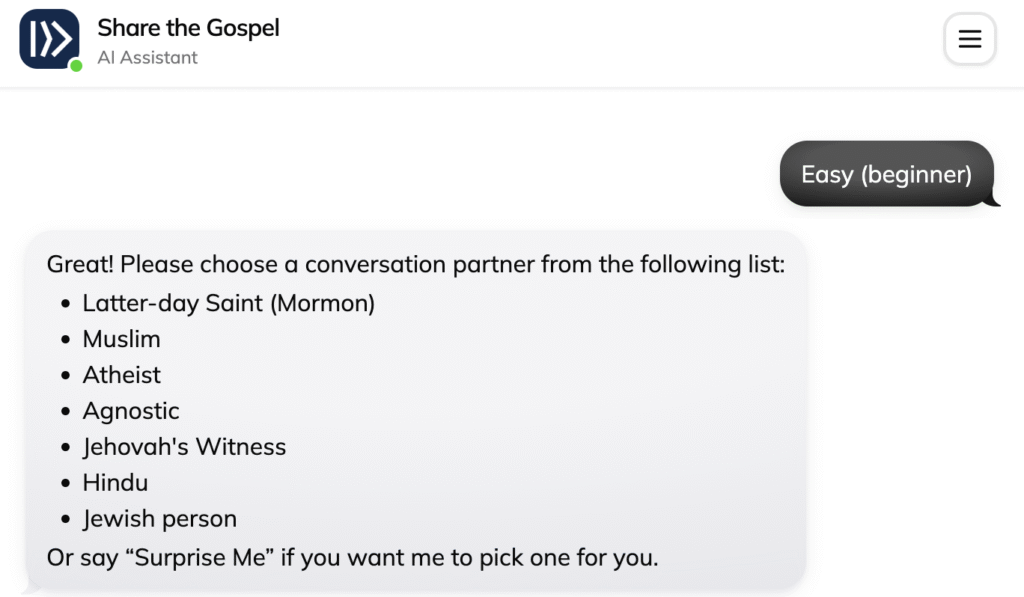This screenshot has width=1024, height=597.
Task: Click the bullet point beside Muslim
Action: click(66, 340)
